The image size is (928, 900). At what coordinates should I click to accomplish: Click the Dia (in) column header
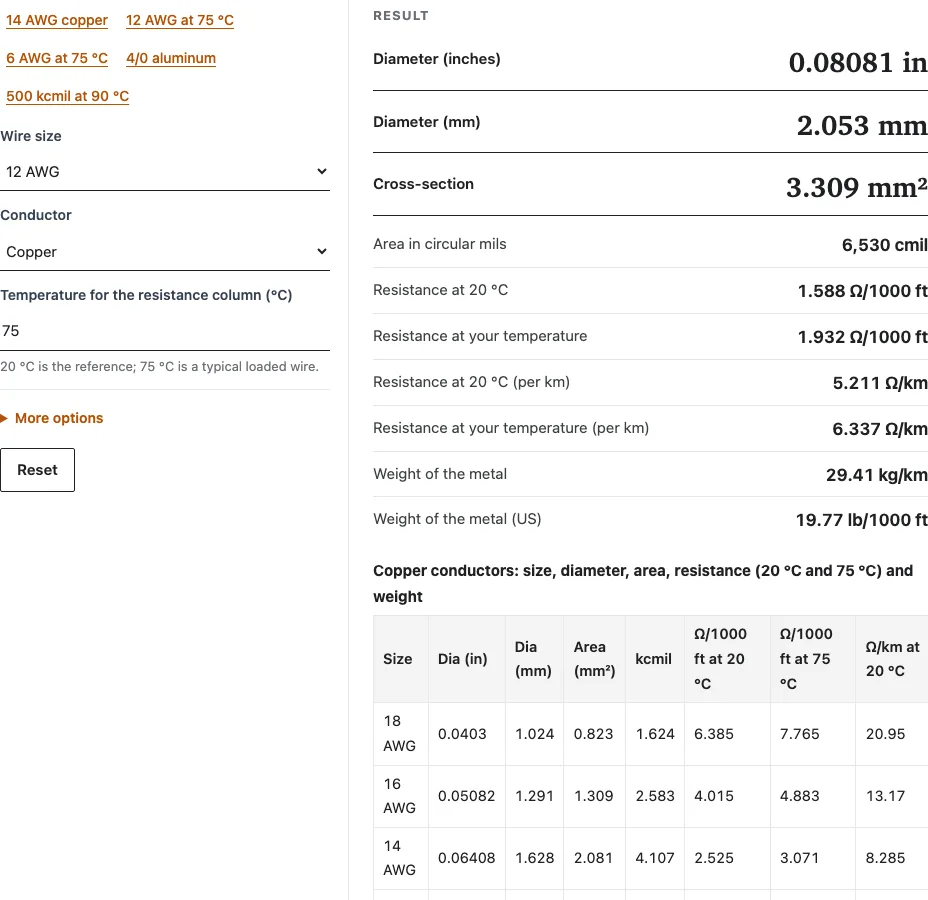466,659
